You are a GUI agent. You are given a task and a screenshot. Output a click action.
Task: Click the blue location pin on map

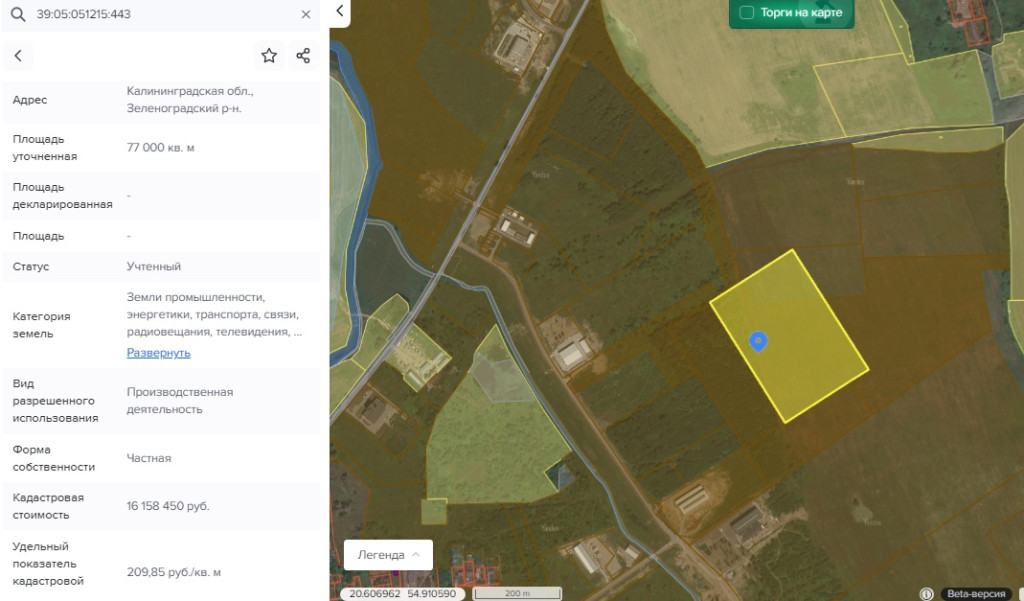(x=759, y=342)
